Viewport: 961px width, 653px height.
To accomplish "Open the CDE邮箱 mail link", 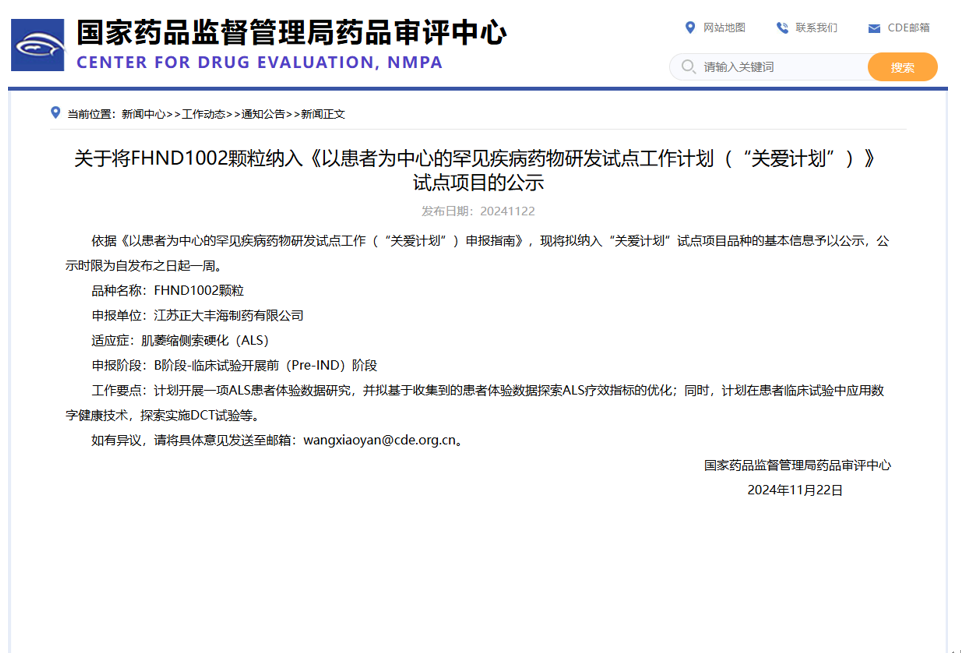I will coord(908,27).
